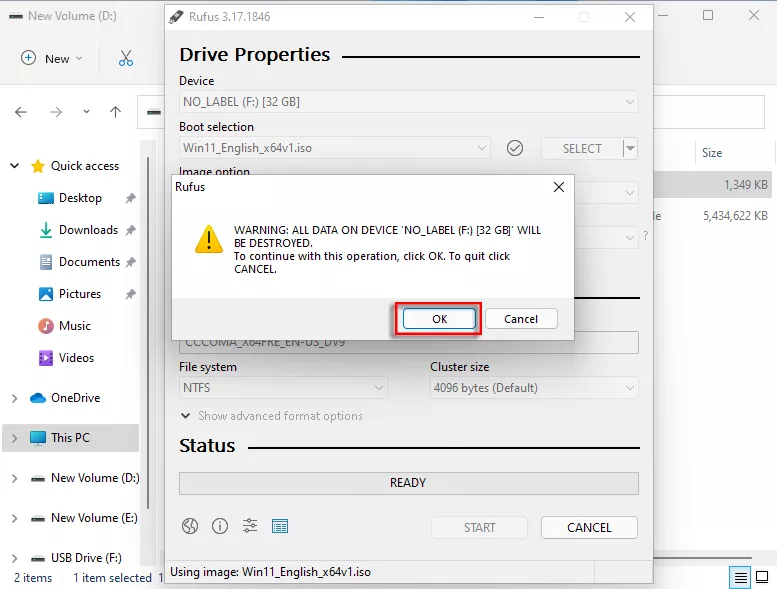Open the New menu in Explorer
This screenshot has width=777, height=589.
pos(52,58)
